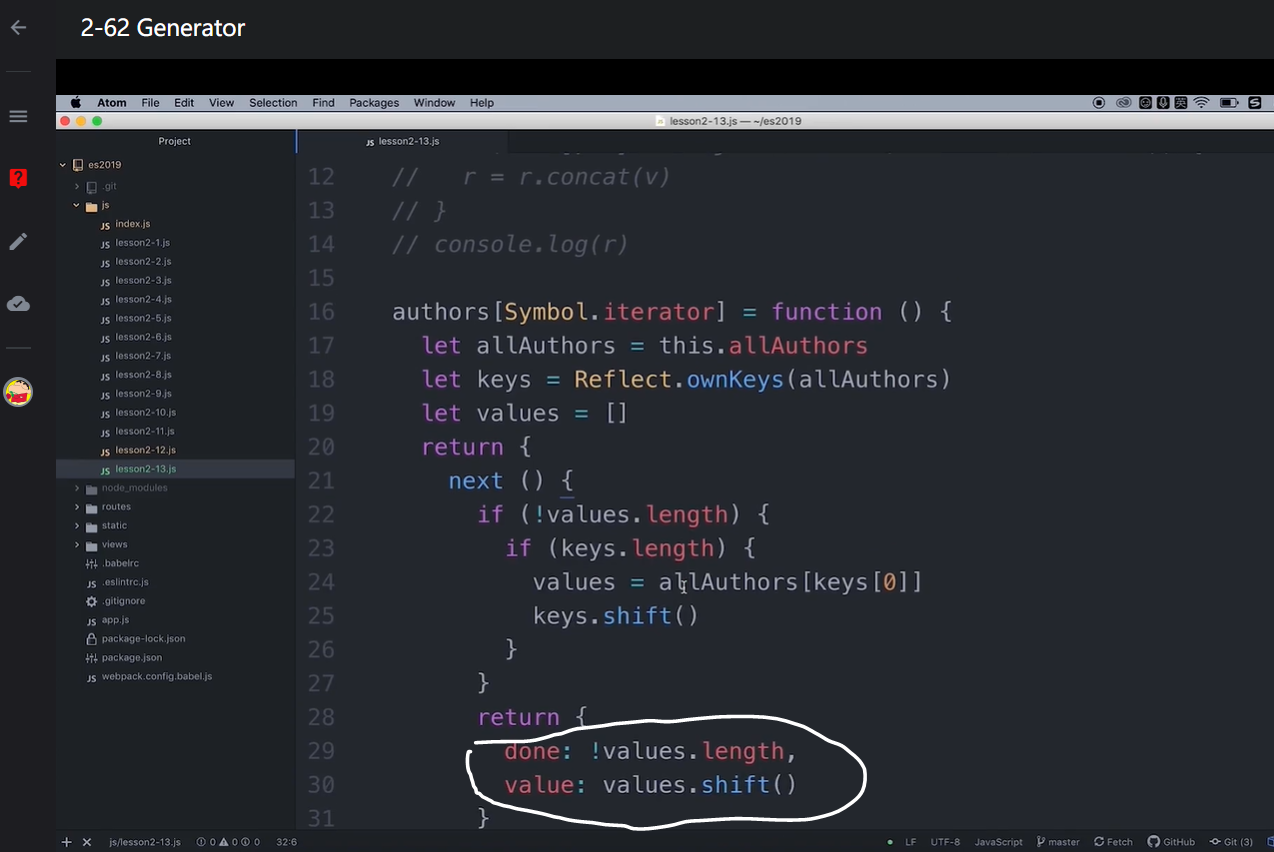Viewport: 1274px width, 852px height.
Task: Open the cartoon user avatar
Action: tap(18, 392)
